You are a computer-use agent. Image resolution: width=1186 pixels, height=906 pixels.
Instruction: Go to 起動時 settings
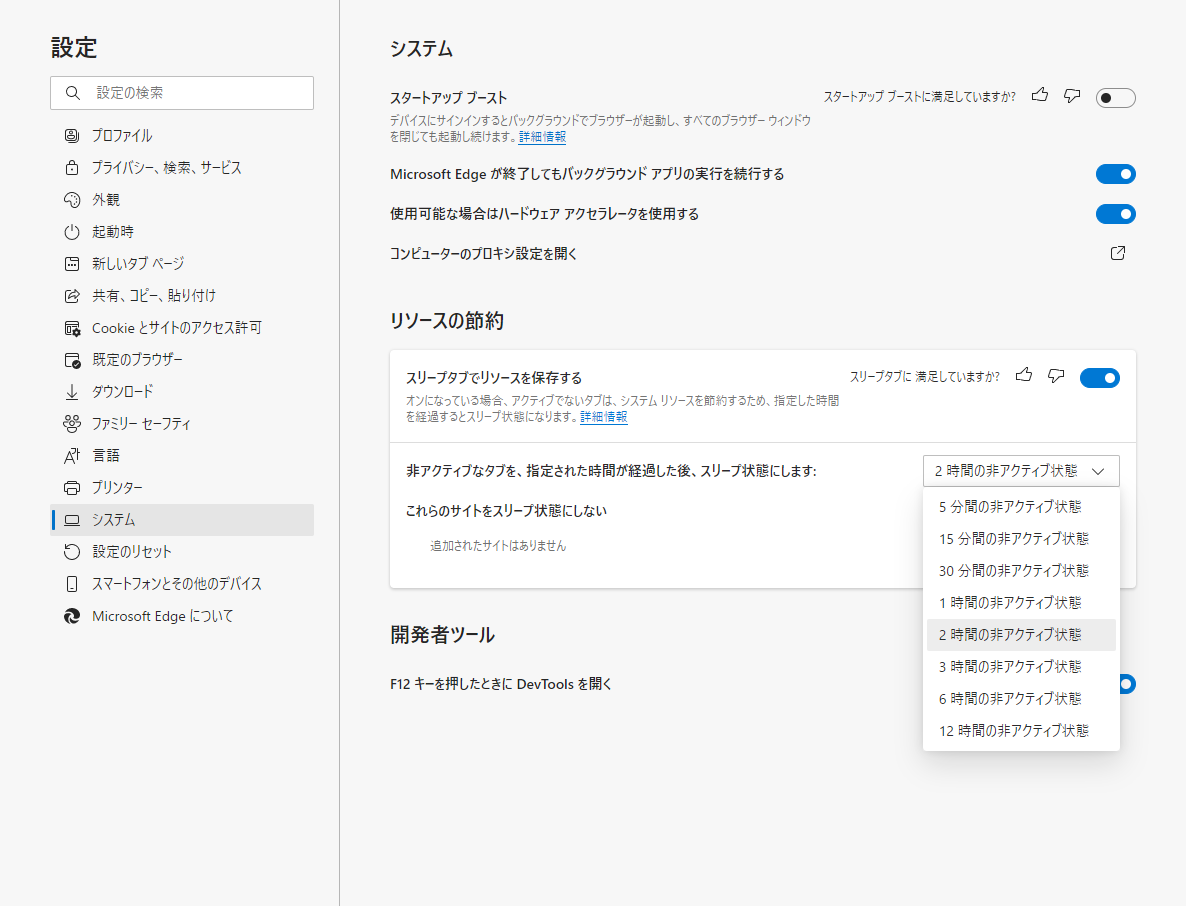[182, 232]
